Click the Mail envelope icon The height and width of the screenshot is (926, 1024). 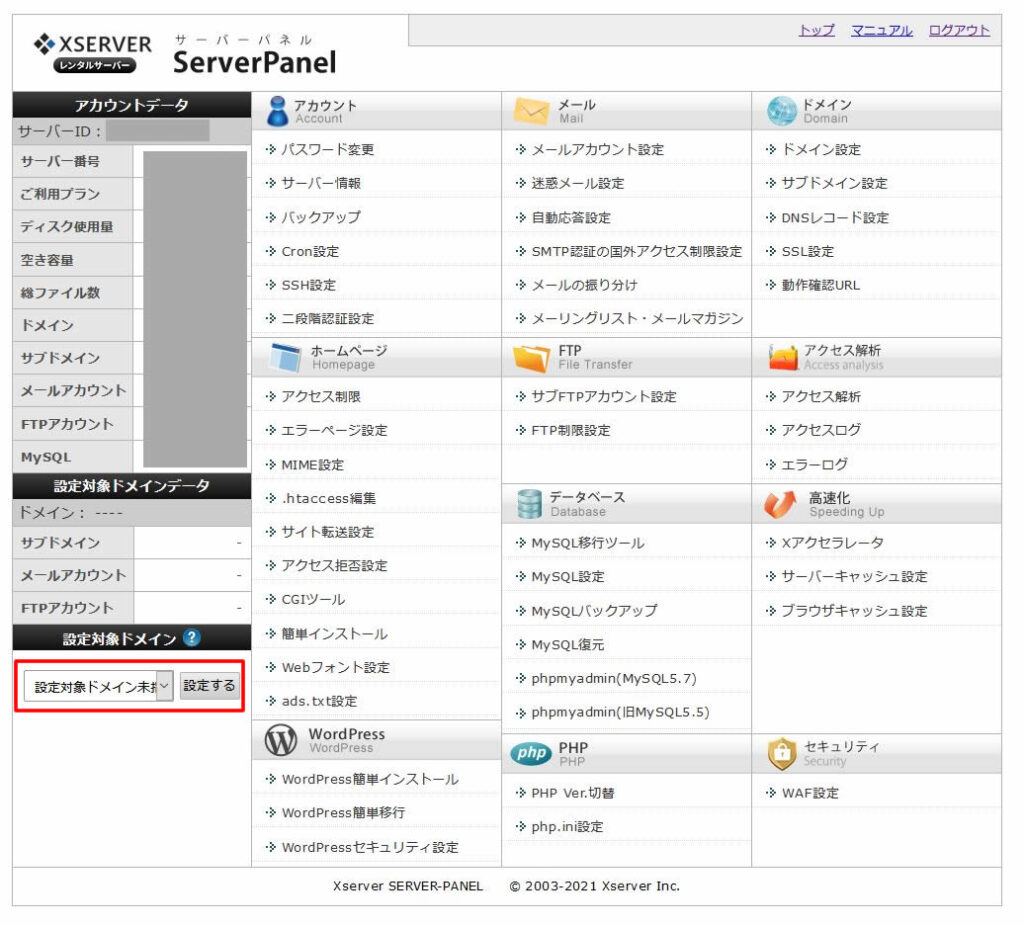pyautogui.click(x=531, y=111)
